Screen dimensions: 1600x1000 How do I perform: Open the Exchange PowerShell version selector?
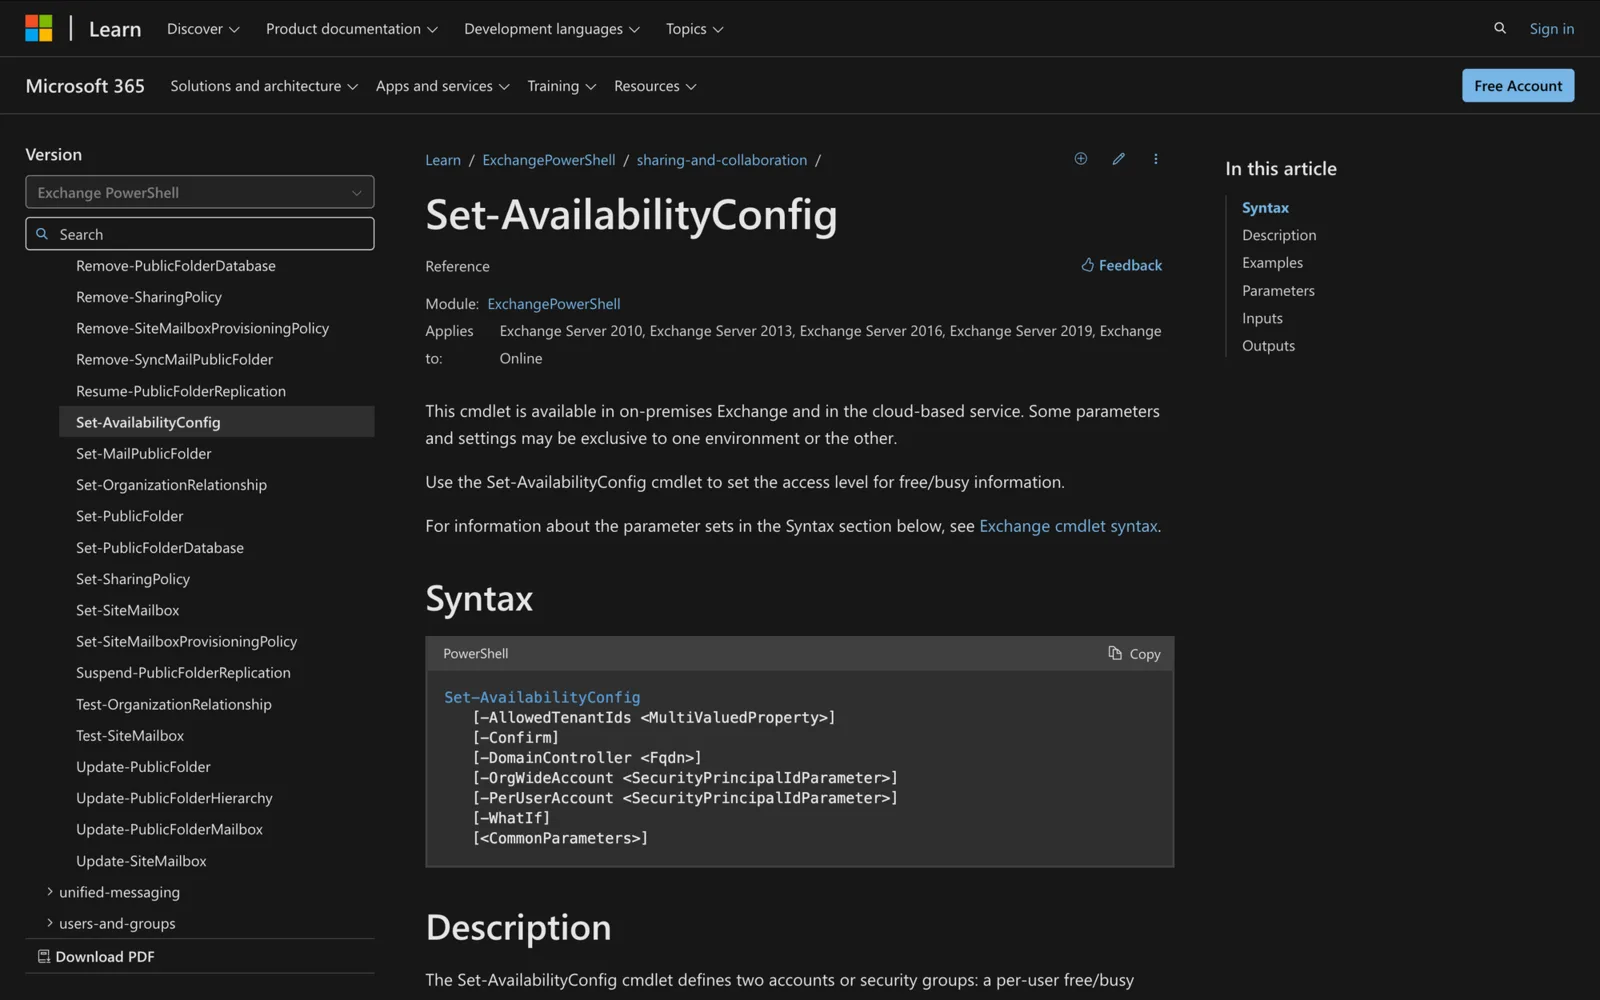click(200, 192)
